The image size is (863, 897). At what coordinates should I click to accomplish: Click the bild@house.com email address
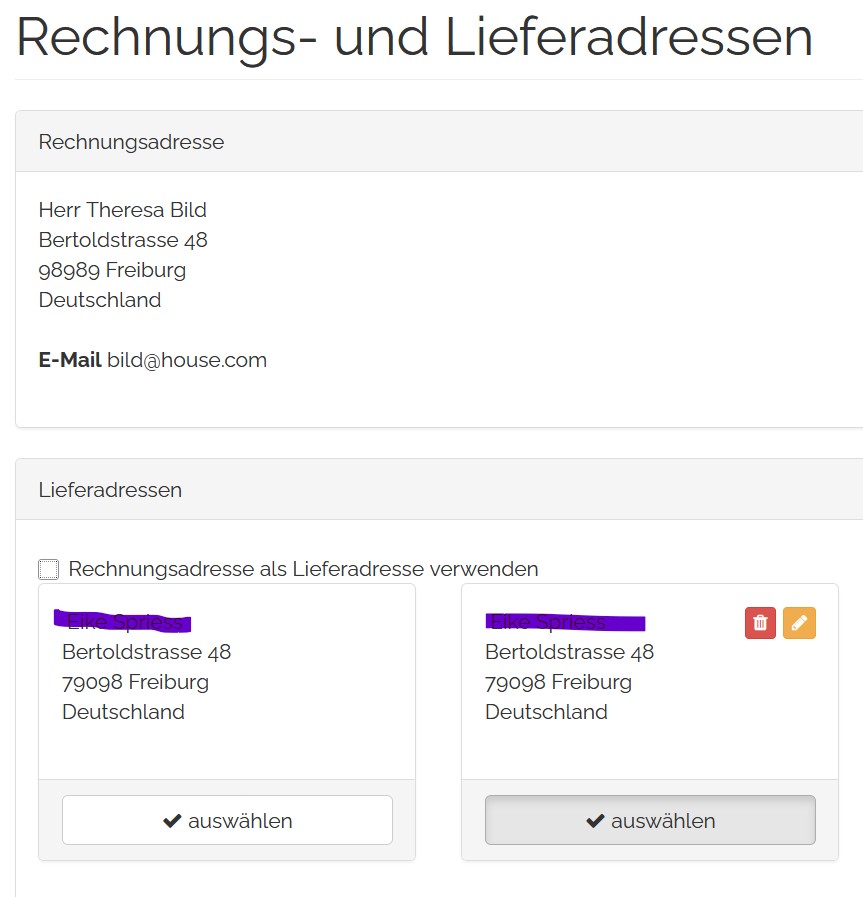click(x=187, y=360)
